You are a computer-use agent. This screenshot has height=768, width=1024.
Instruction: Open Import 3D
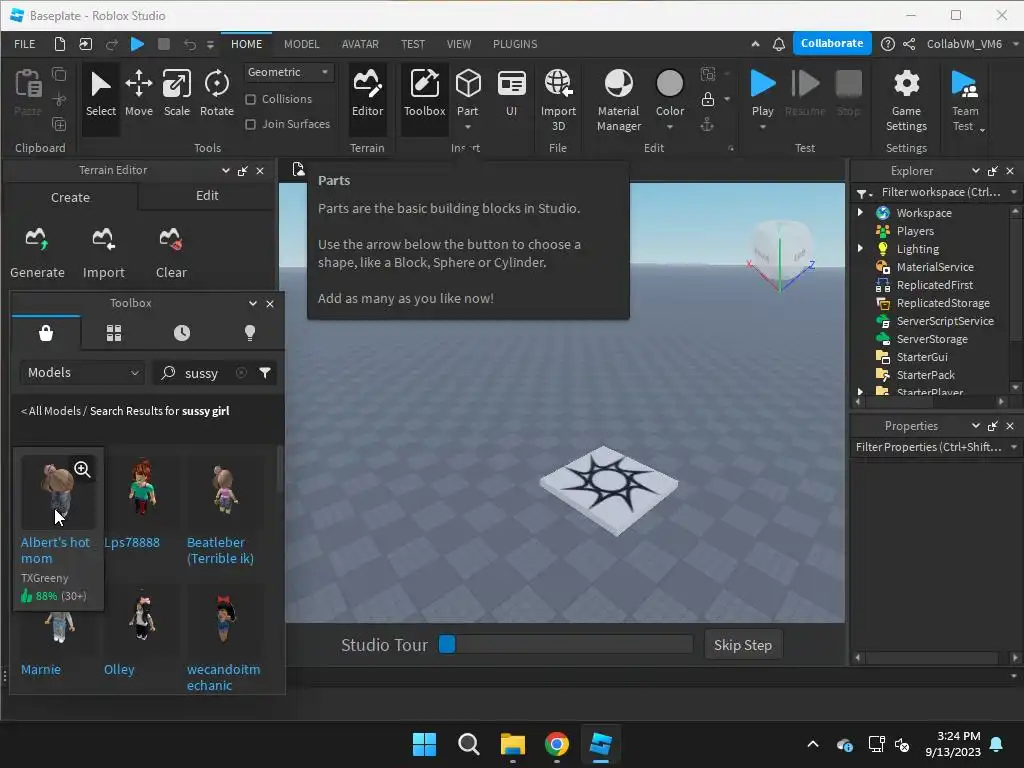pos(558,99)
